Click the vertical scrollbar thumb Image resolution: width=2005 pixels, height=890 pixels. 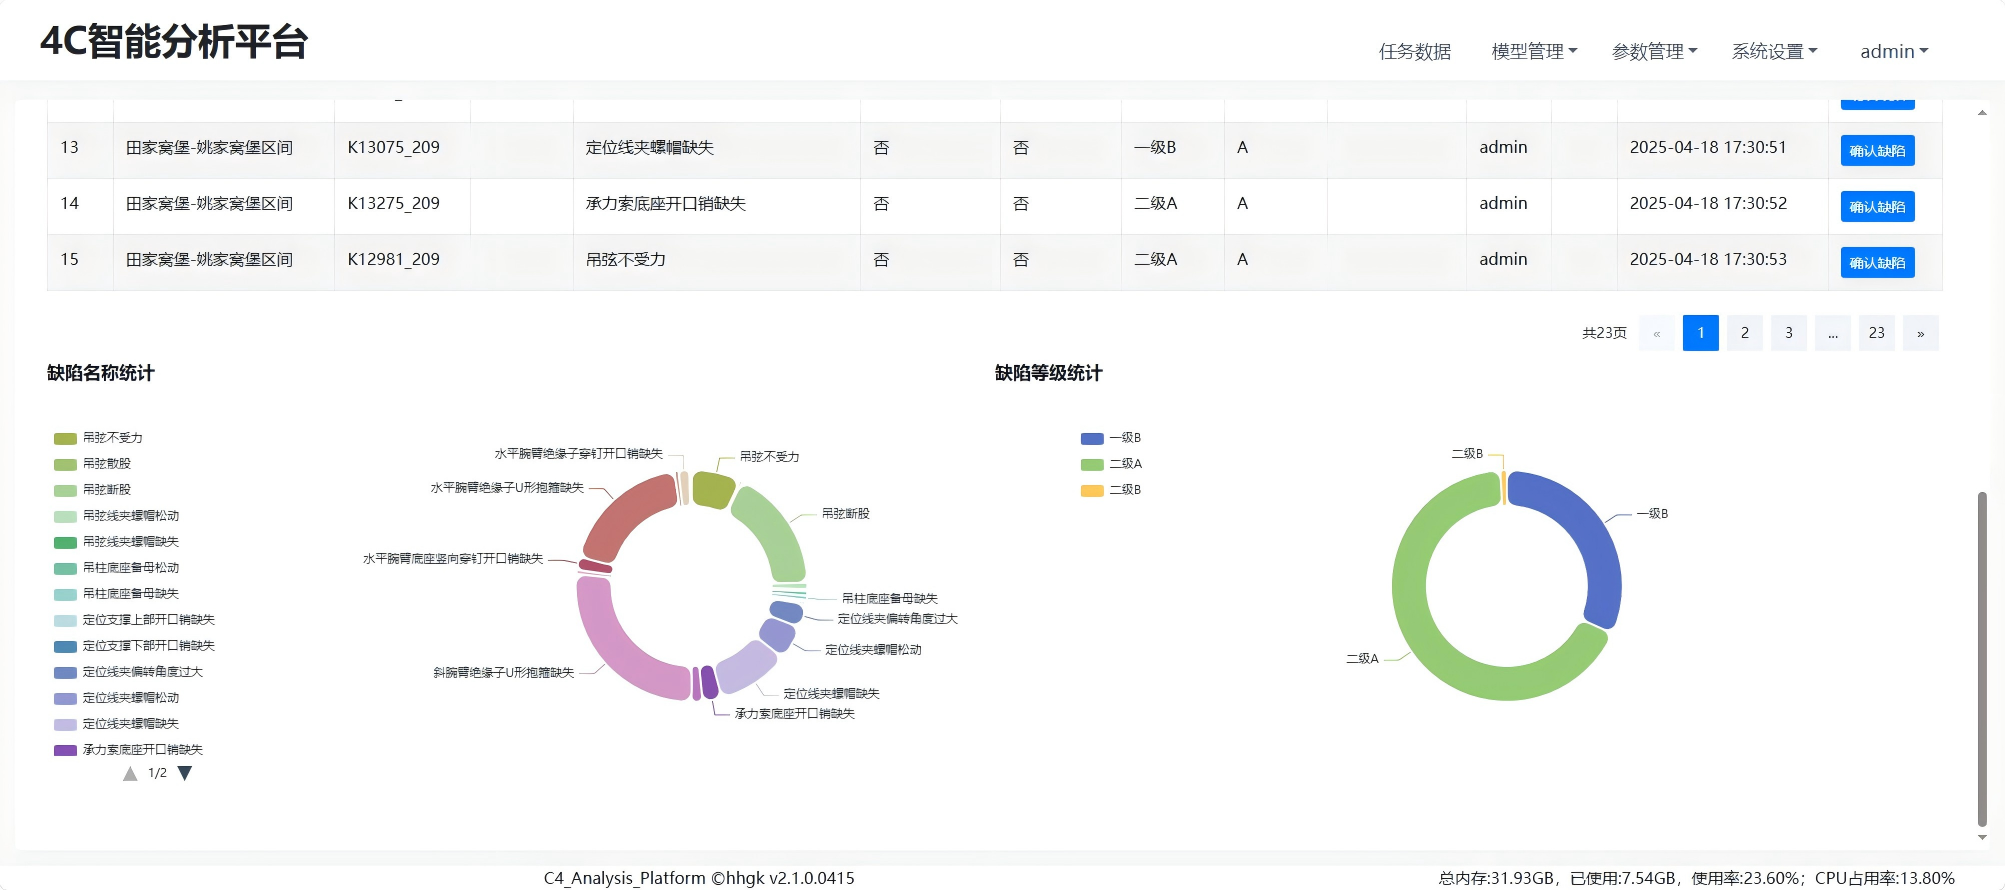click(1982, 660)
